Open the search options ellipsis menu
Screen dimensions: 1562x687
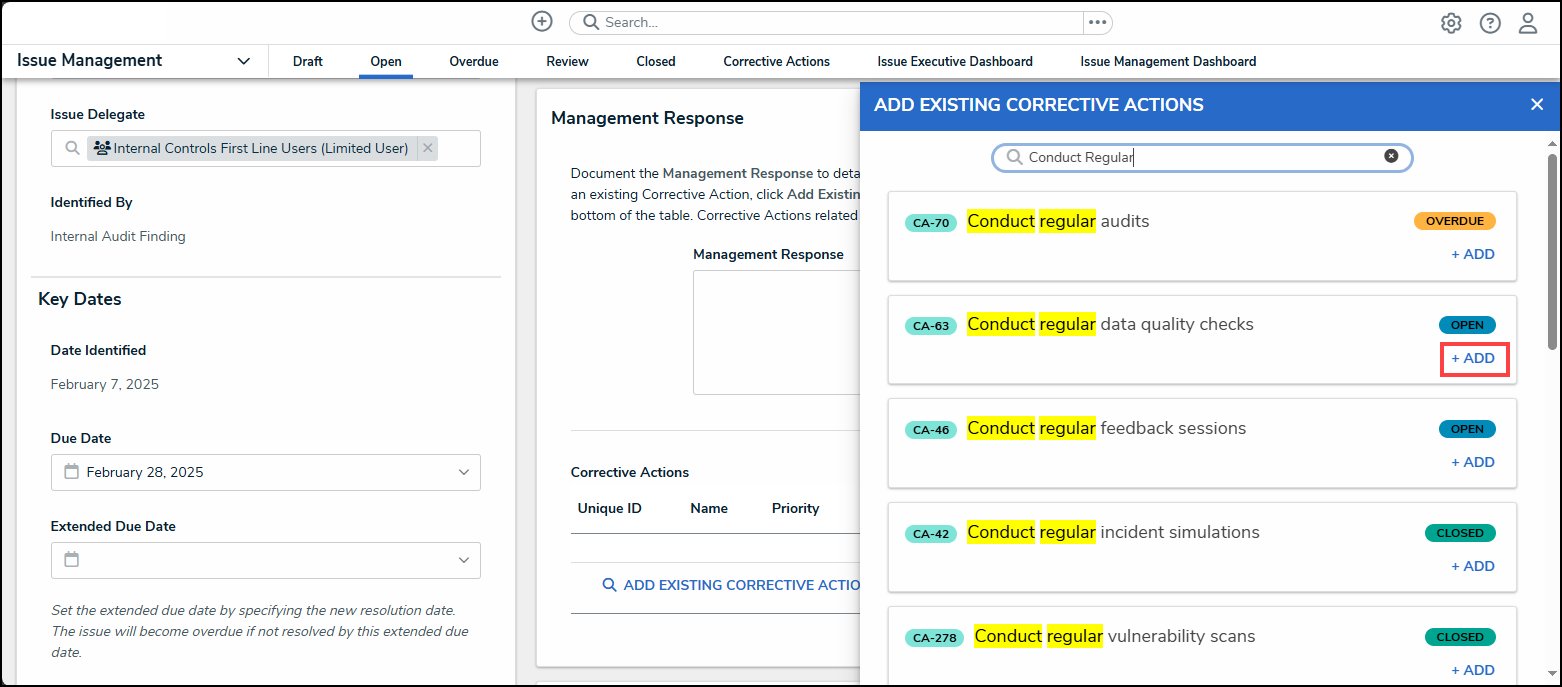pos(1097,22)
